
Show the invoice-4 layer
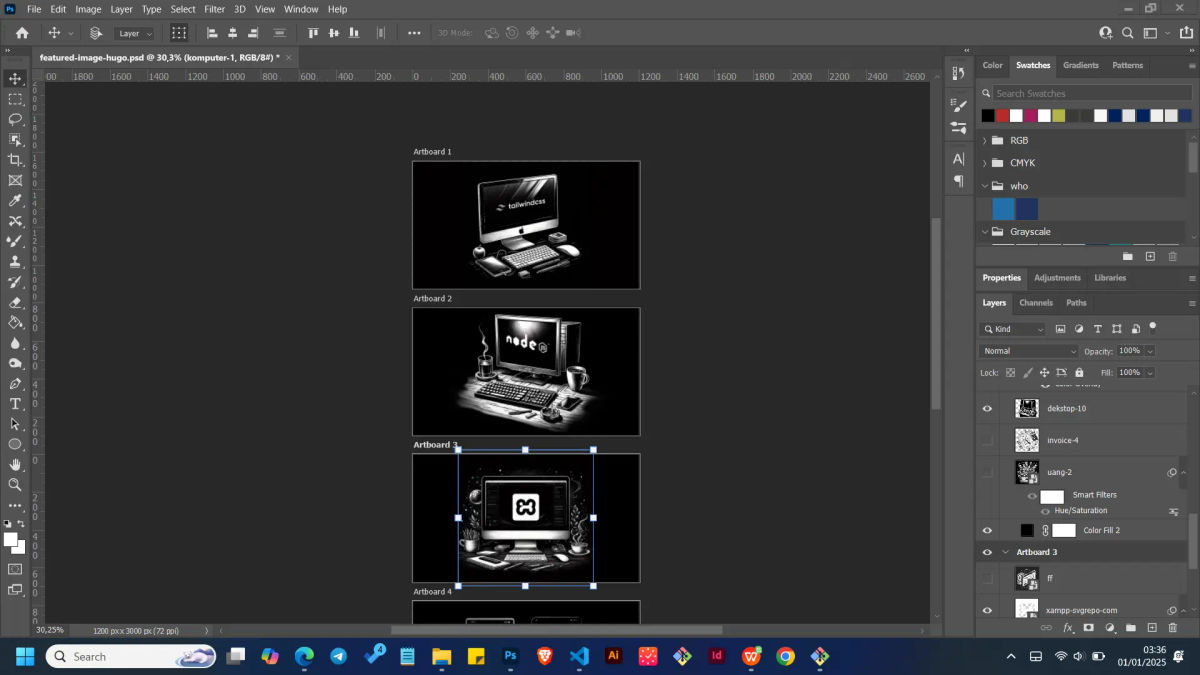(988, 440)
